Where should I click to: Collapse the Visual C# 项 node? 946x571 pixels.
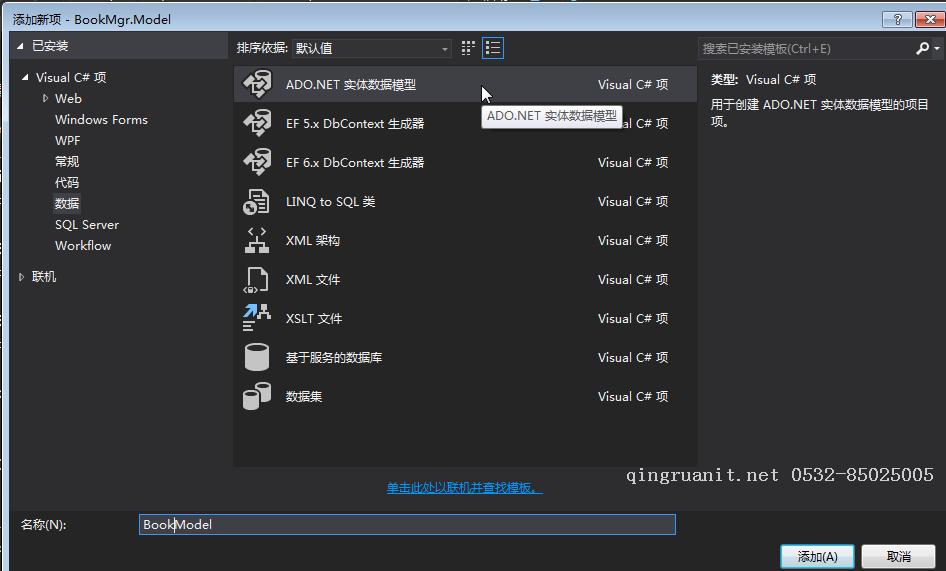click(26, 77)
